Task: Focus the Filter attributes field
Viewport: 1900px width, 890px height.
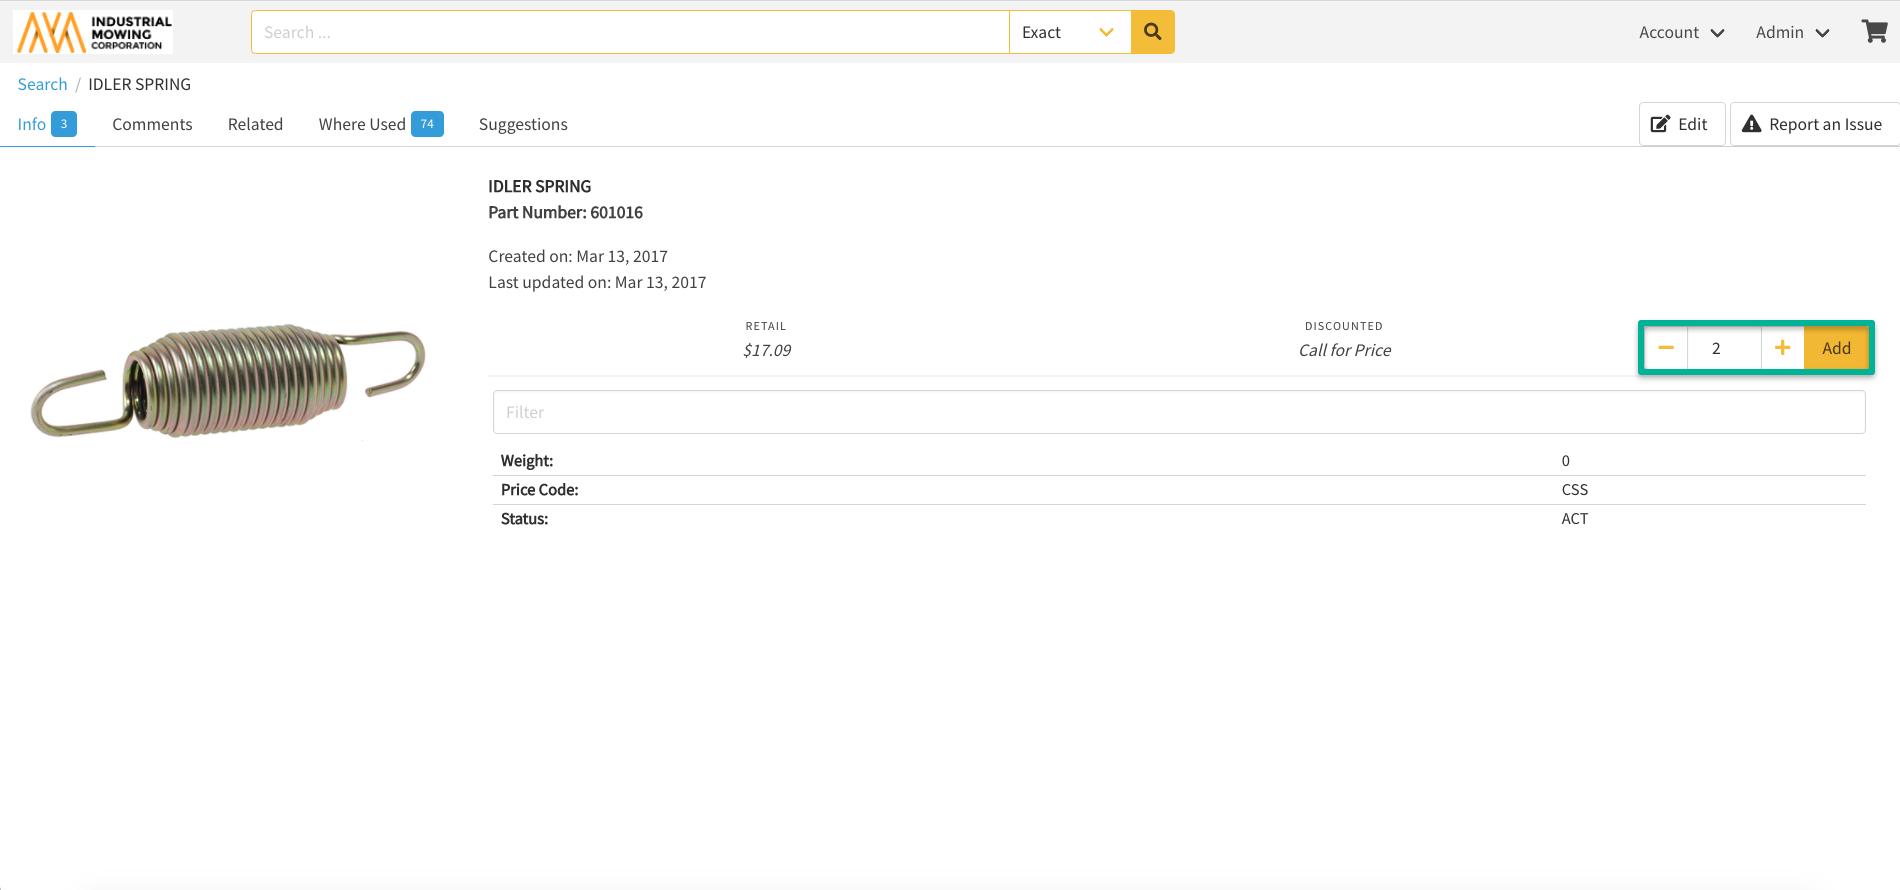Action: [1178, 412]
